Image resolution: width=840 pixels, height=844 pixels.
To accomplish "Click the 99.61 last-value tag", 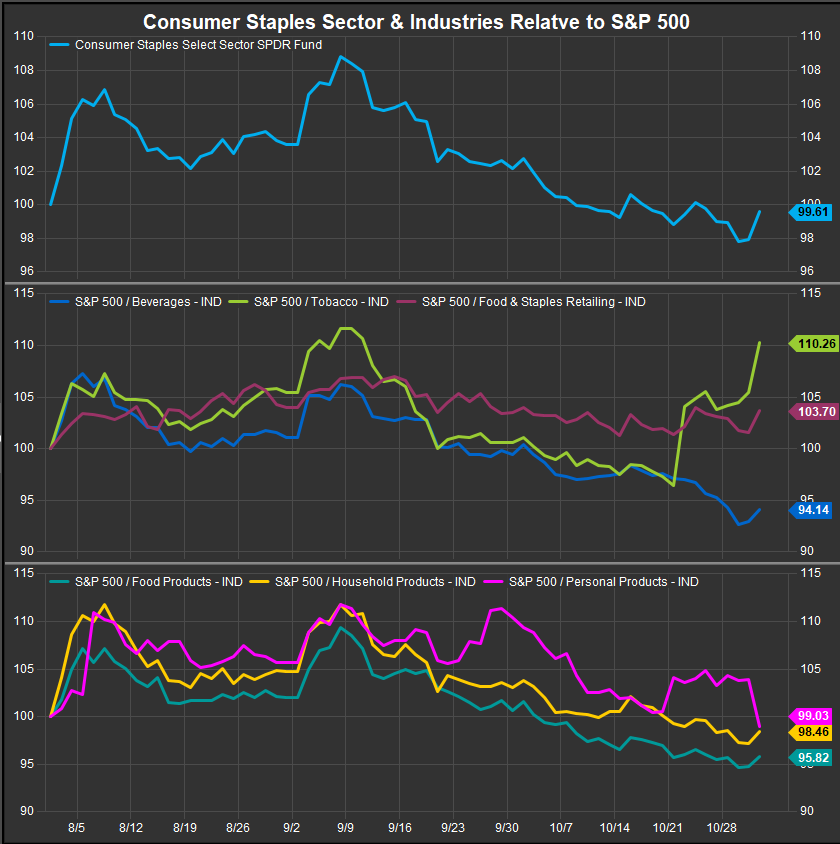I will [810, 212].
